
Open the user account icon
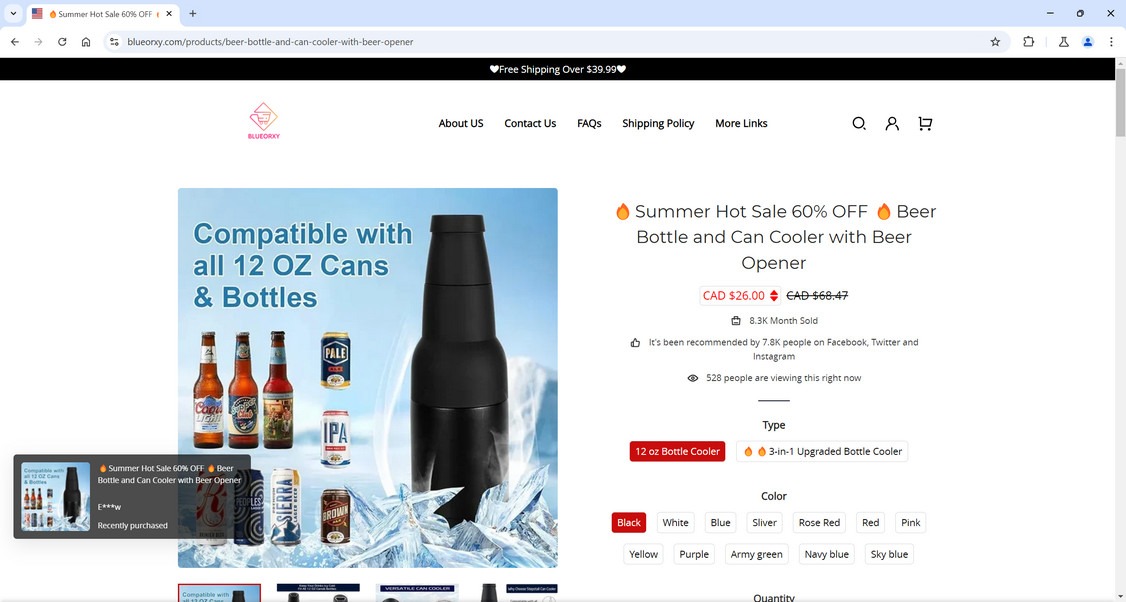pyautogui.click(x=892, y=124)
